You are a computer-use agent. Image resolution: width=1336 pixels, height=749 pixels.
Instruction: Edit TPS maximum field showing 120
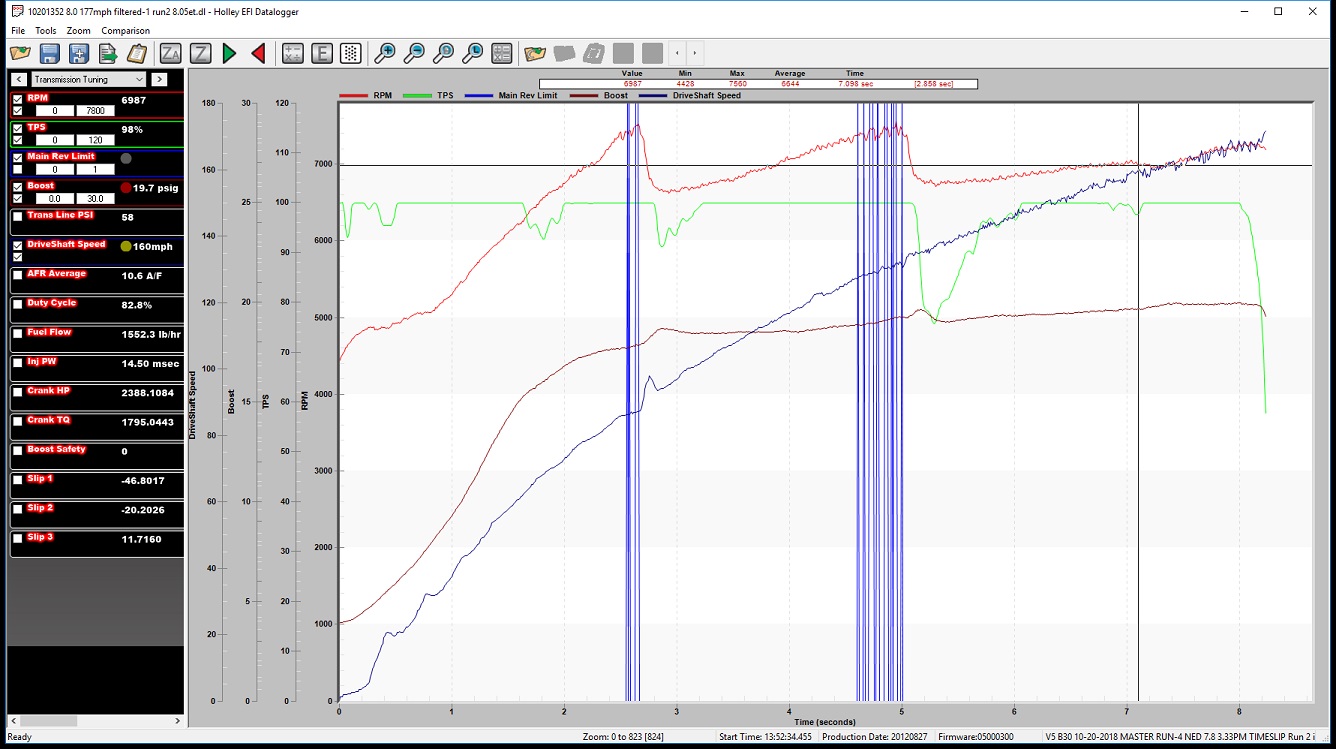(x=95, y=140)
